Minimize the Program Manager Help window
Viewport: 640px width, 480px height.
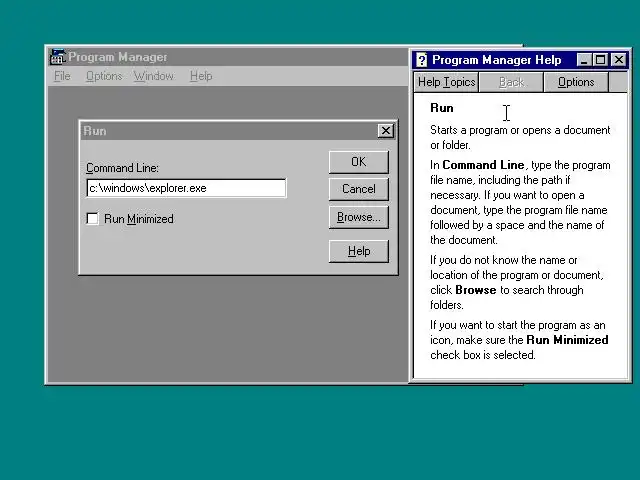pos(584,60)
